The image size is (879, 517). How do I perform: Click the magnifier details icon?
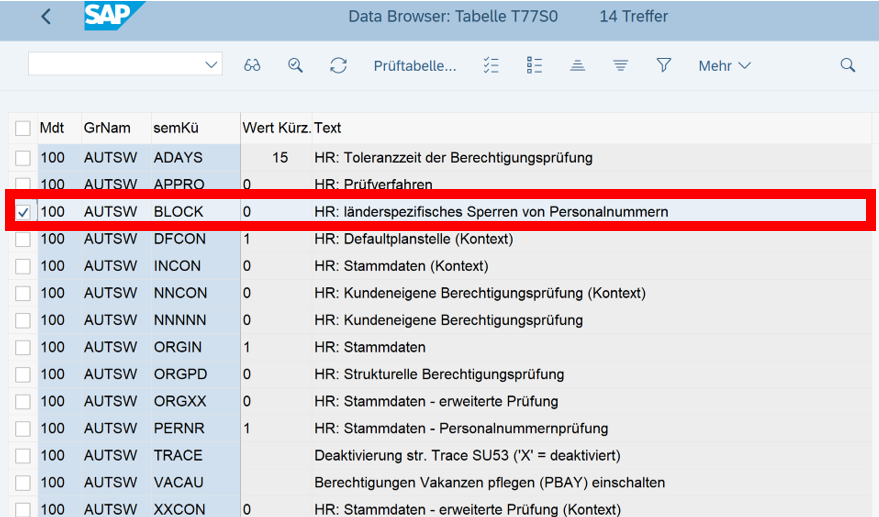(x=295, y=66)
